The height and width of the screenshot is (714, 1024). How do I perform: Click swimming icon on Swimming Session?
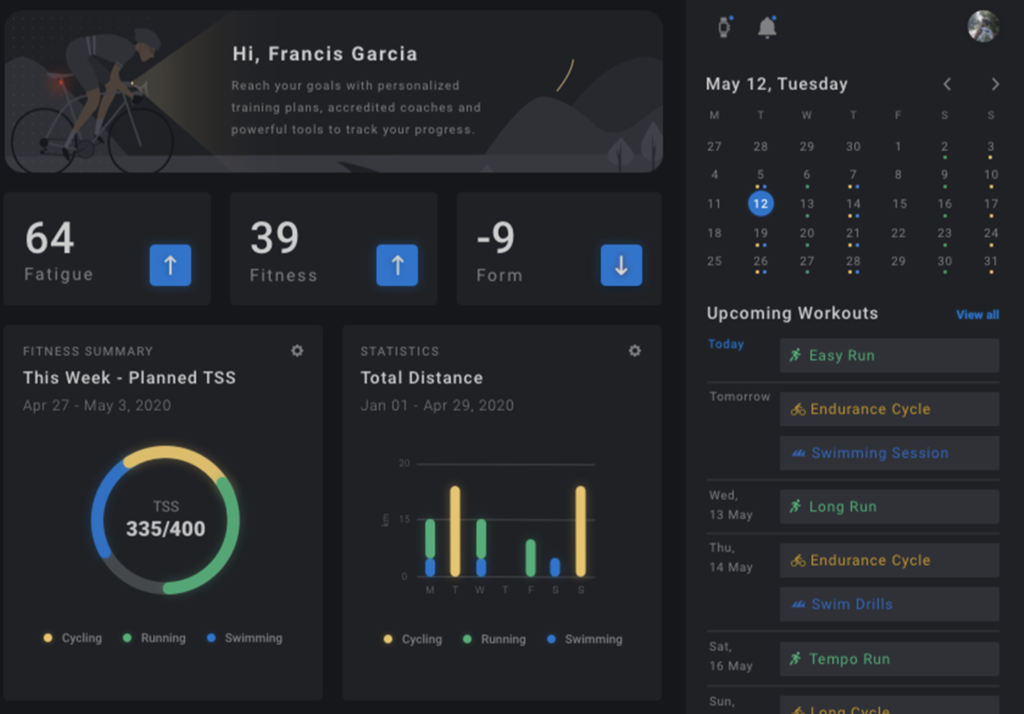798,453
